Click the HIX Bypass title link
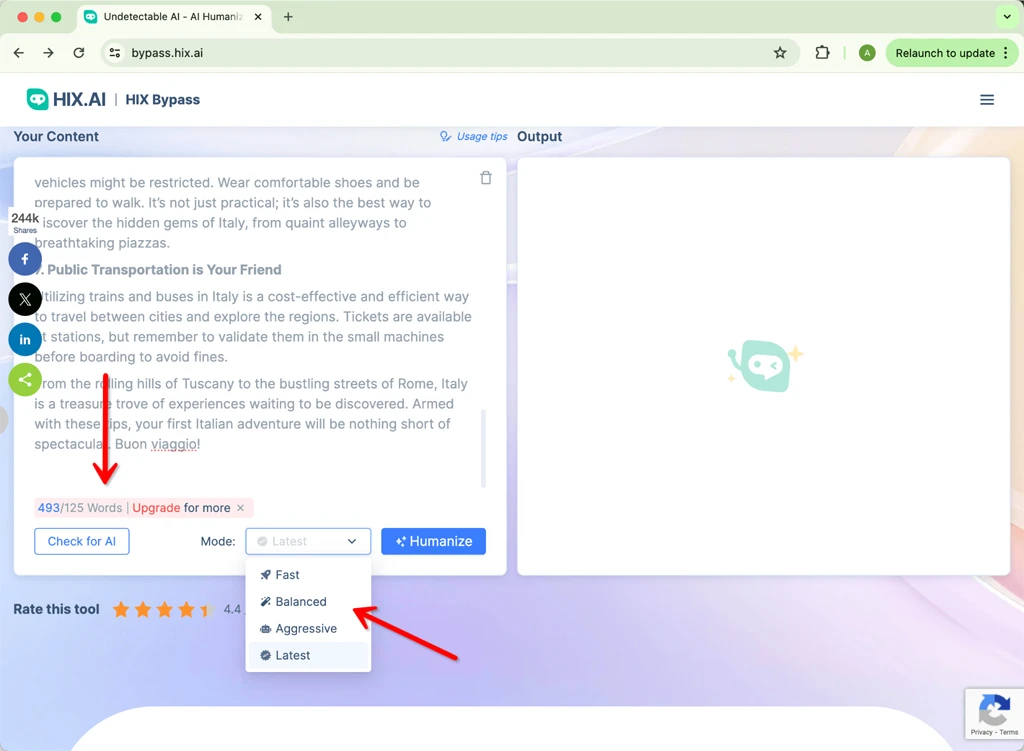1024x751 pixels. (x=163, y=99)
